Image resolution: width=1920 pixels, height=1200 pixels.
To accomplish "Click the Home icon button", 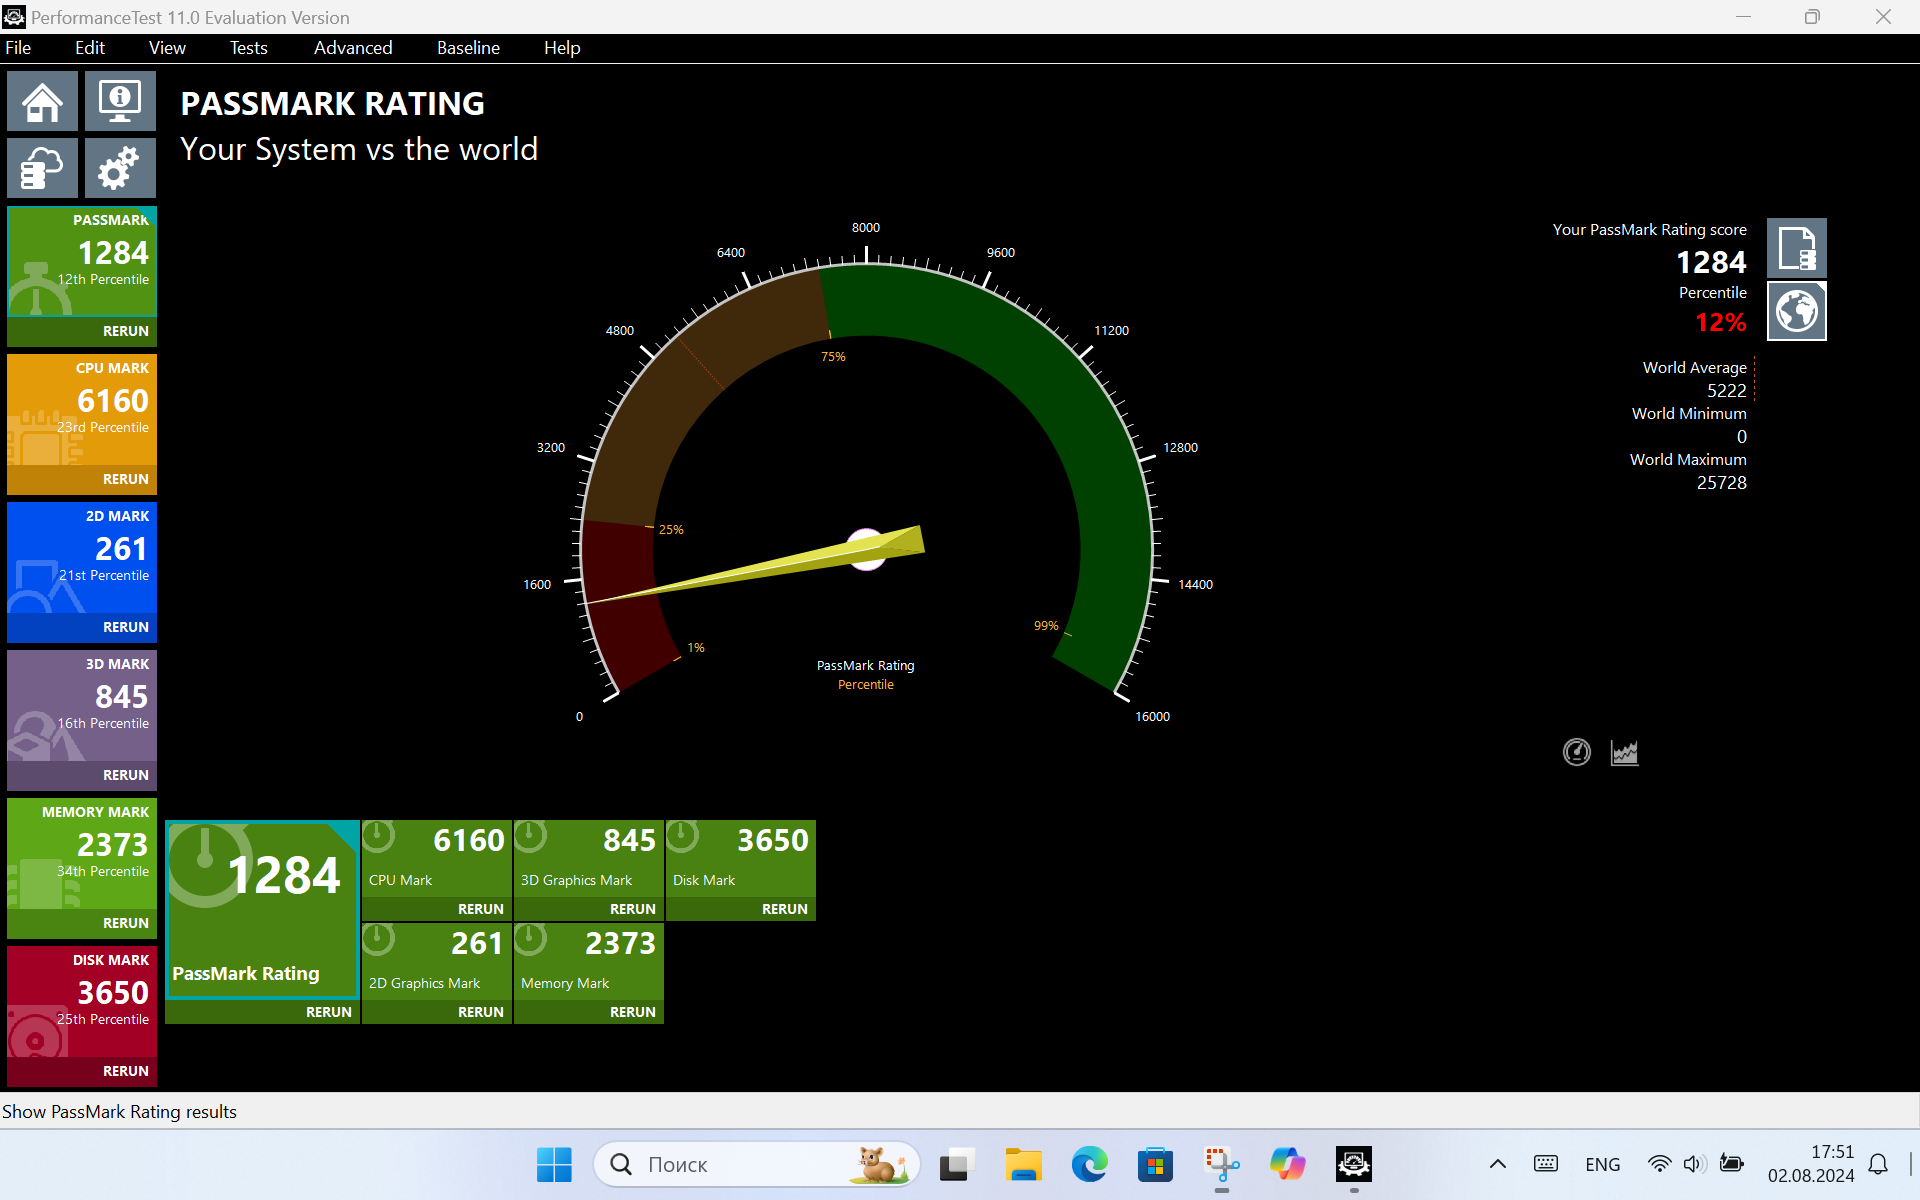I will (42, 101).
